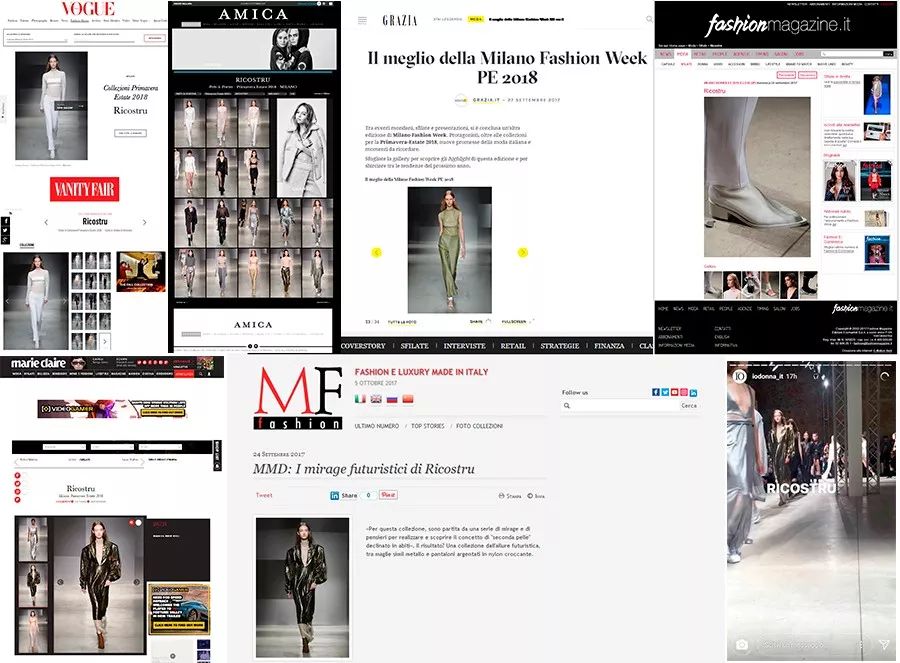Select the British flag on MF Fashion
900x663 pixels.
[376, 399]
